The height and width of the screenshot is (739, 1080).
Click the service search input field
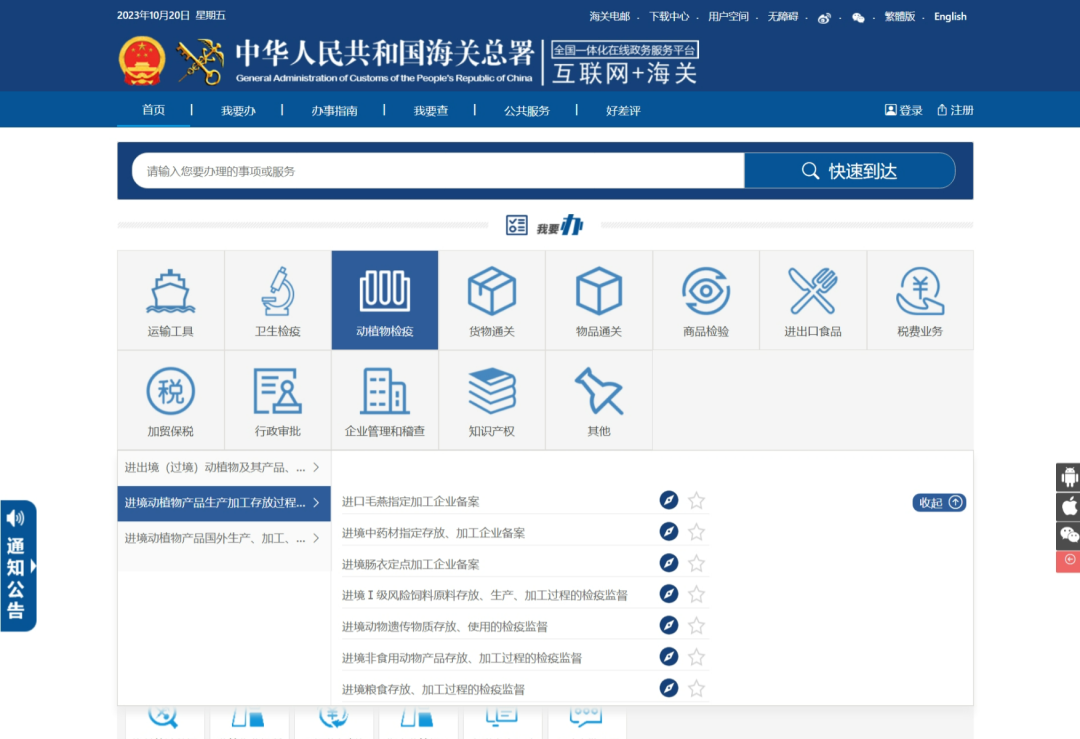pos(438,171)
